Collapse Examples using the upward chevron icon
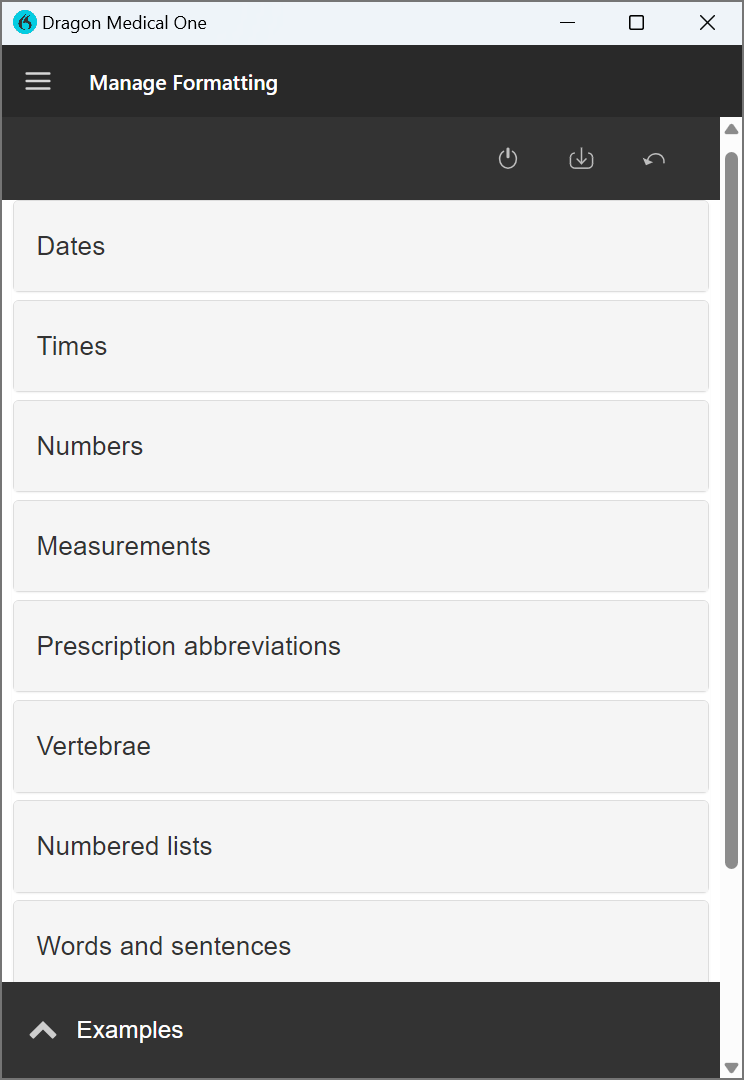The height and width of the screenshot is (1080, 744). pyautogui.click(x=42, y=1029)
